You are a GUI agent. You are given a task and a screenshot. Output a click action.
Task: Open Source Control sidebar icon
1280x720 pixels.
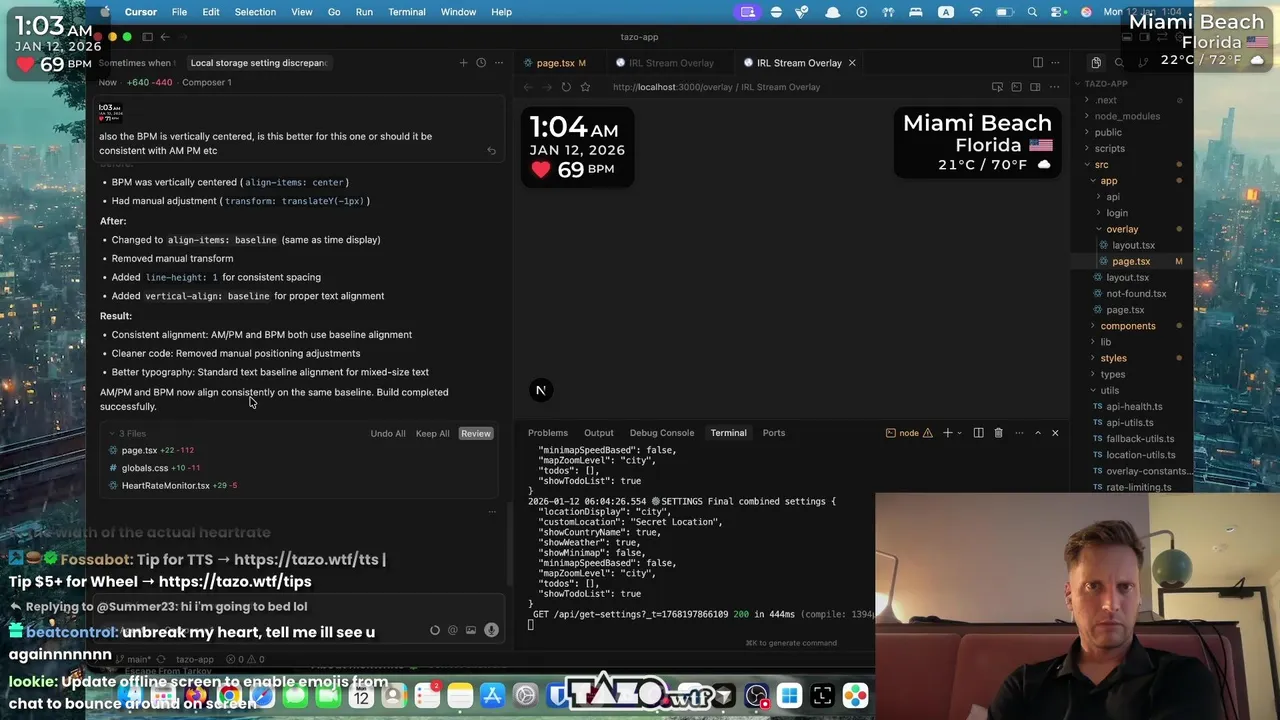pyautogui.click(x=1141, y=63)
